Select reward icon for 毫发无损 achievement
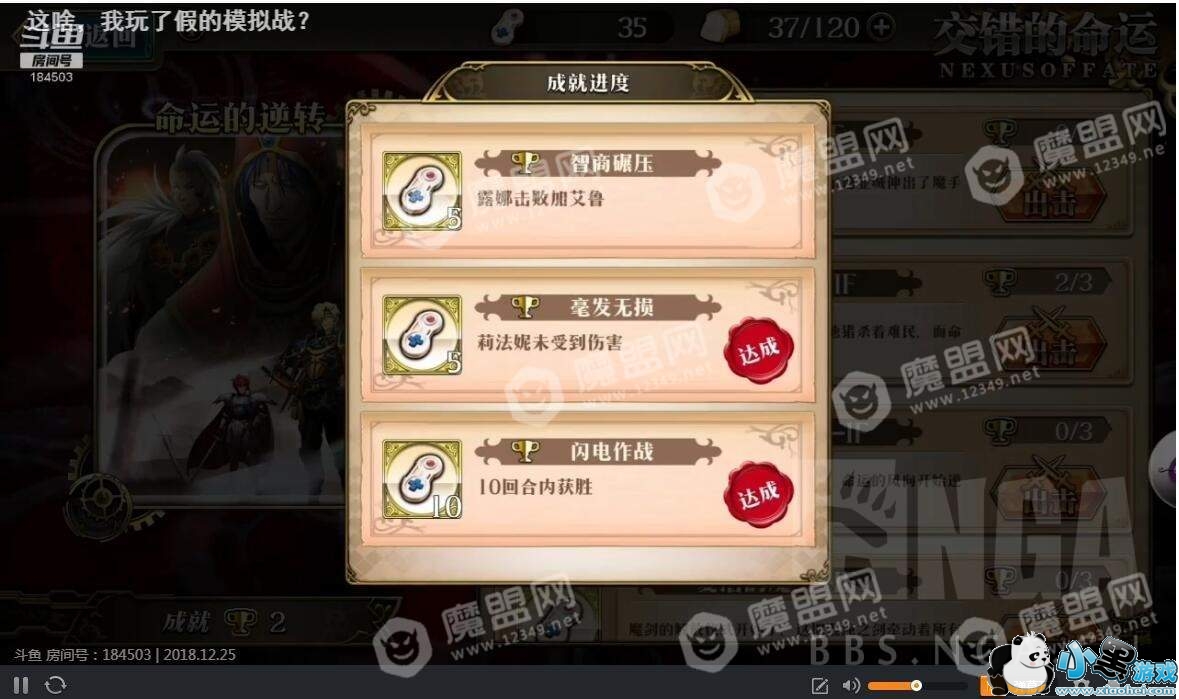 (x=421, y=335)
